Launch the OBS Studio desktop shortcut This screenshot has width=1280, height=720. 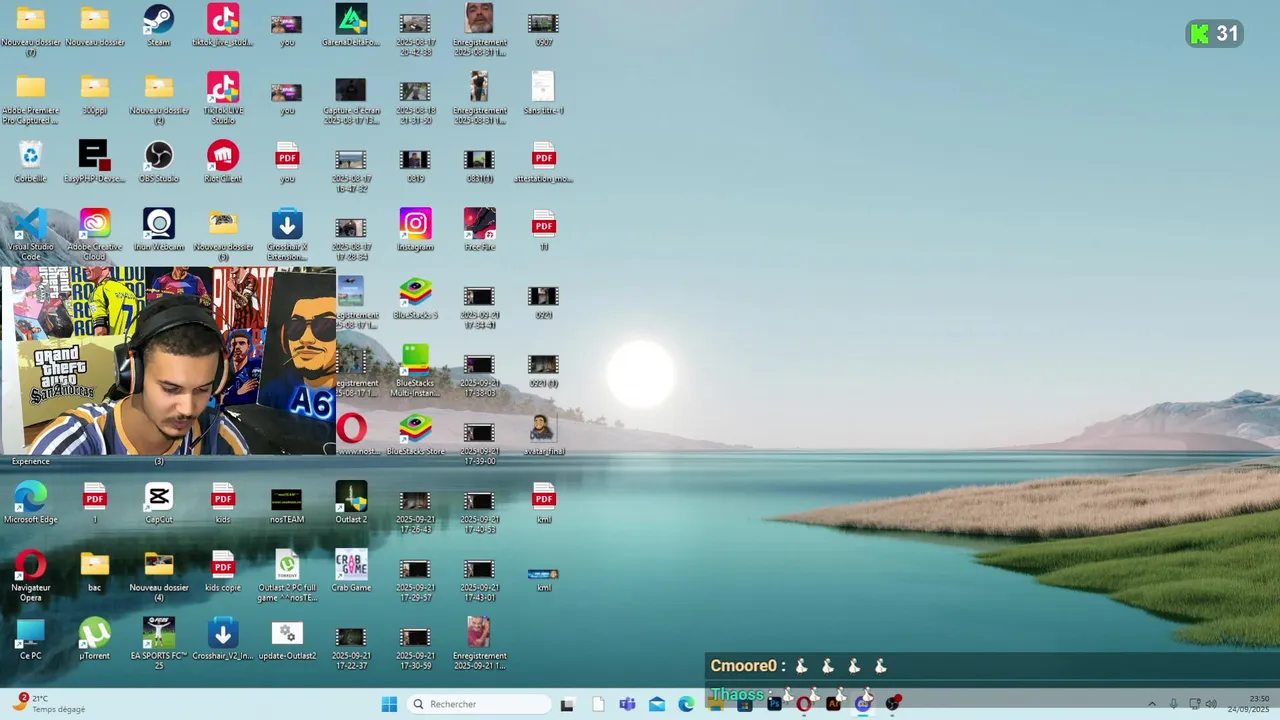[158, 161]
